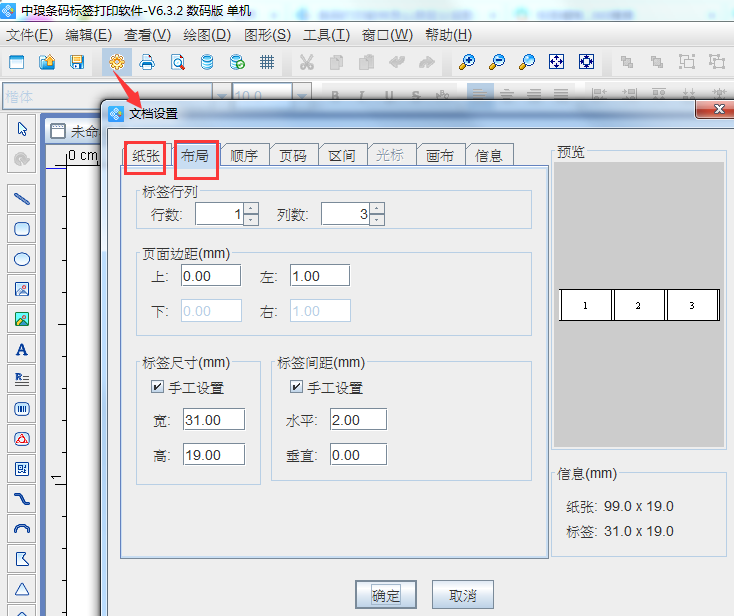The width and height of the screenshot is (734, 616).
Task: Select the QR code tool
Action: [x=21, y=468]
